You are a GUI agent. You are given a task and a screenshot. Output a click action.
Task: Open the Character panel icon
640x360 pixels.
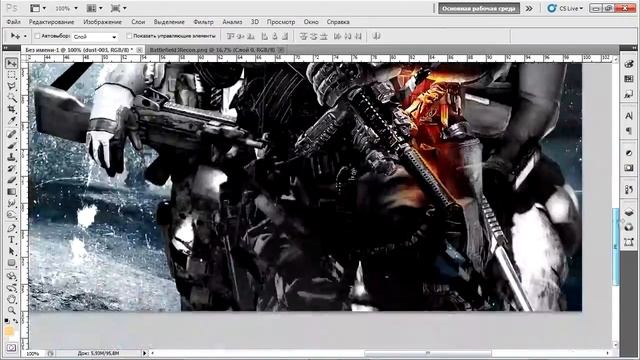(x=629, y=116)
